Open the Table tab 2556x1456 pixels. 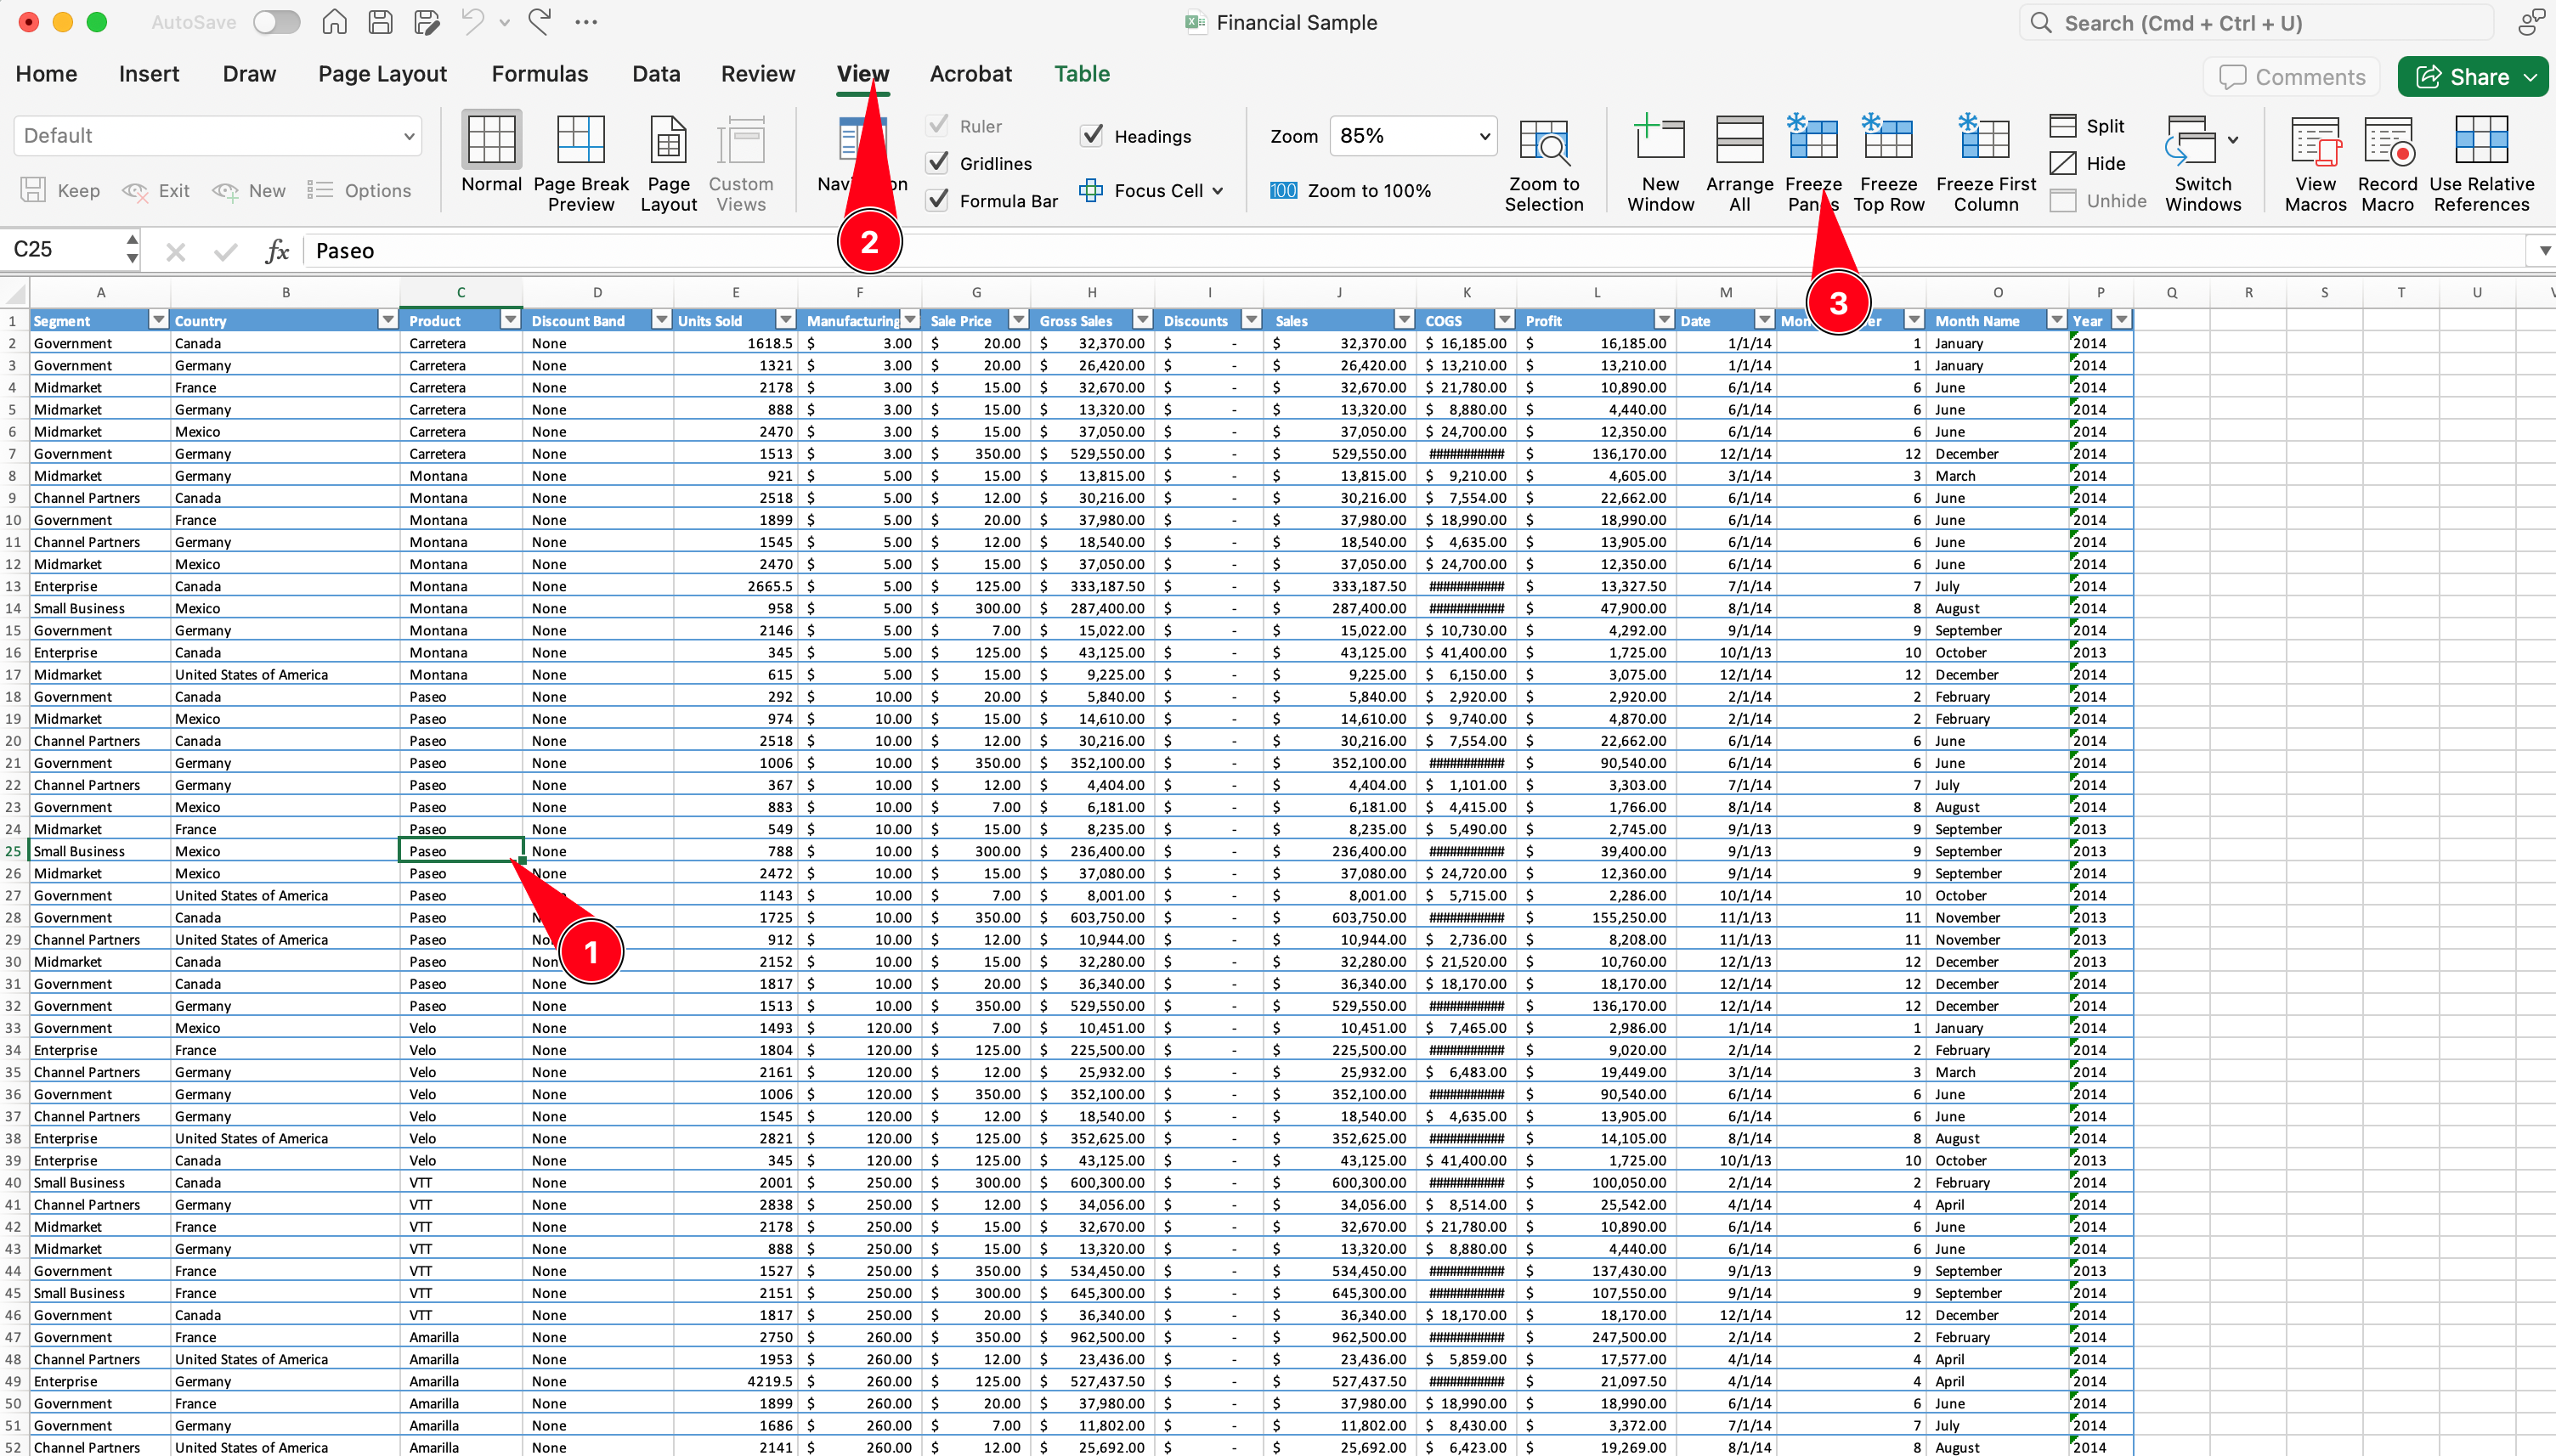1081,74
